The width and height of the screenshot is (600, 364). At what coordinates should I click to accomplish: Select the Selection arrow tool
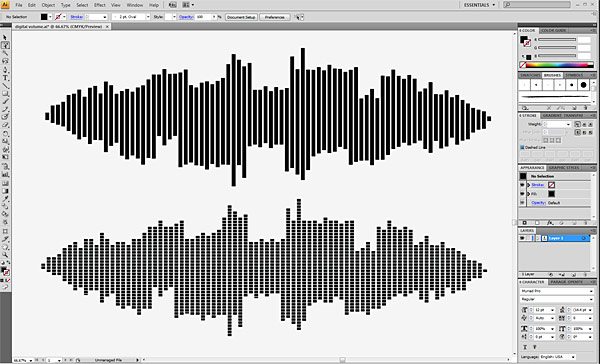5,38
